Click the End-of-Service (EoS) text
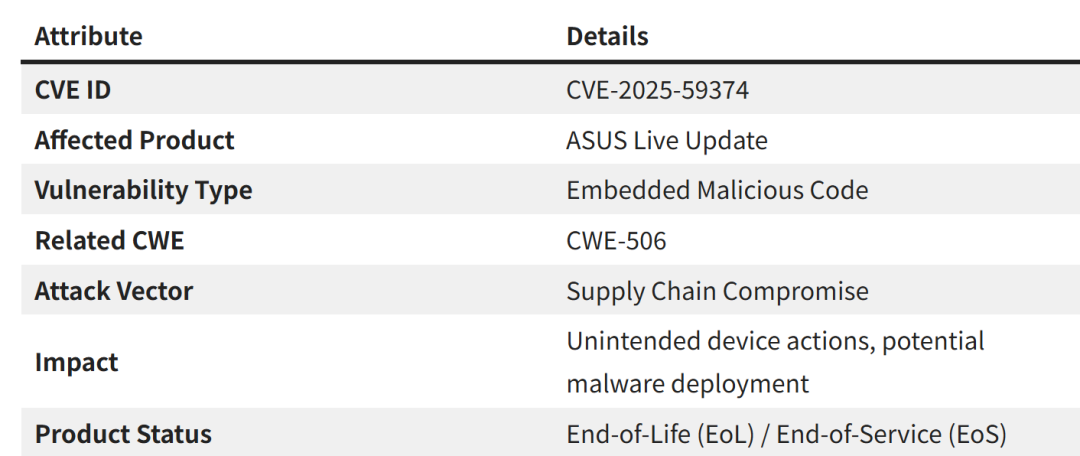 point(891,435)
